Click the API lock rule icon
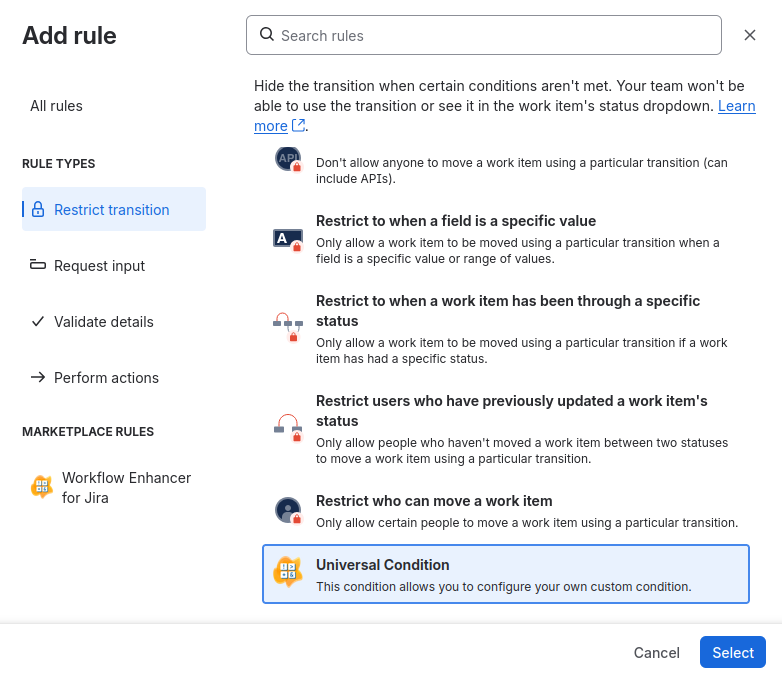782x676 pixels. point(288,159)
